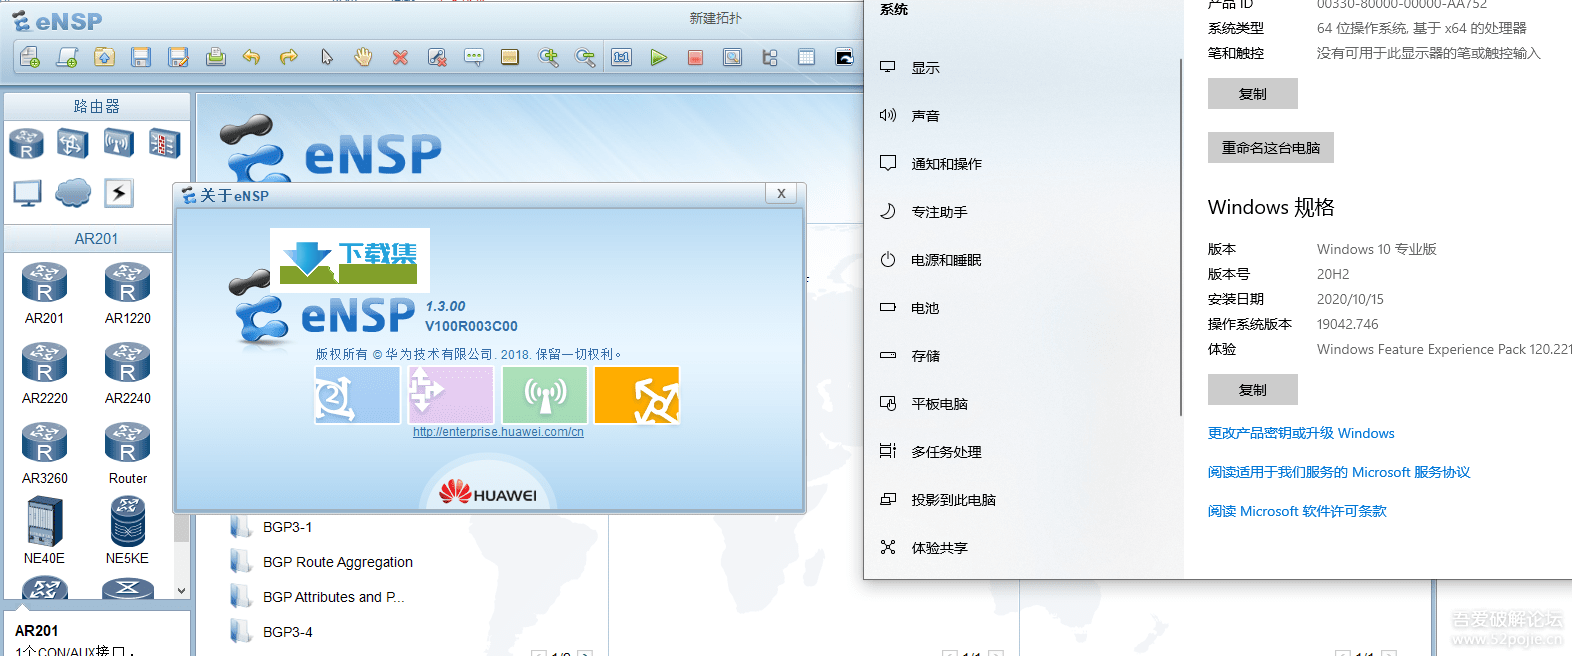This screenshot has width=1572, height=656.
Task: Pick the AR2220 router device
Action: coord(45,373)
